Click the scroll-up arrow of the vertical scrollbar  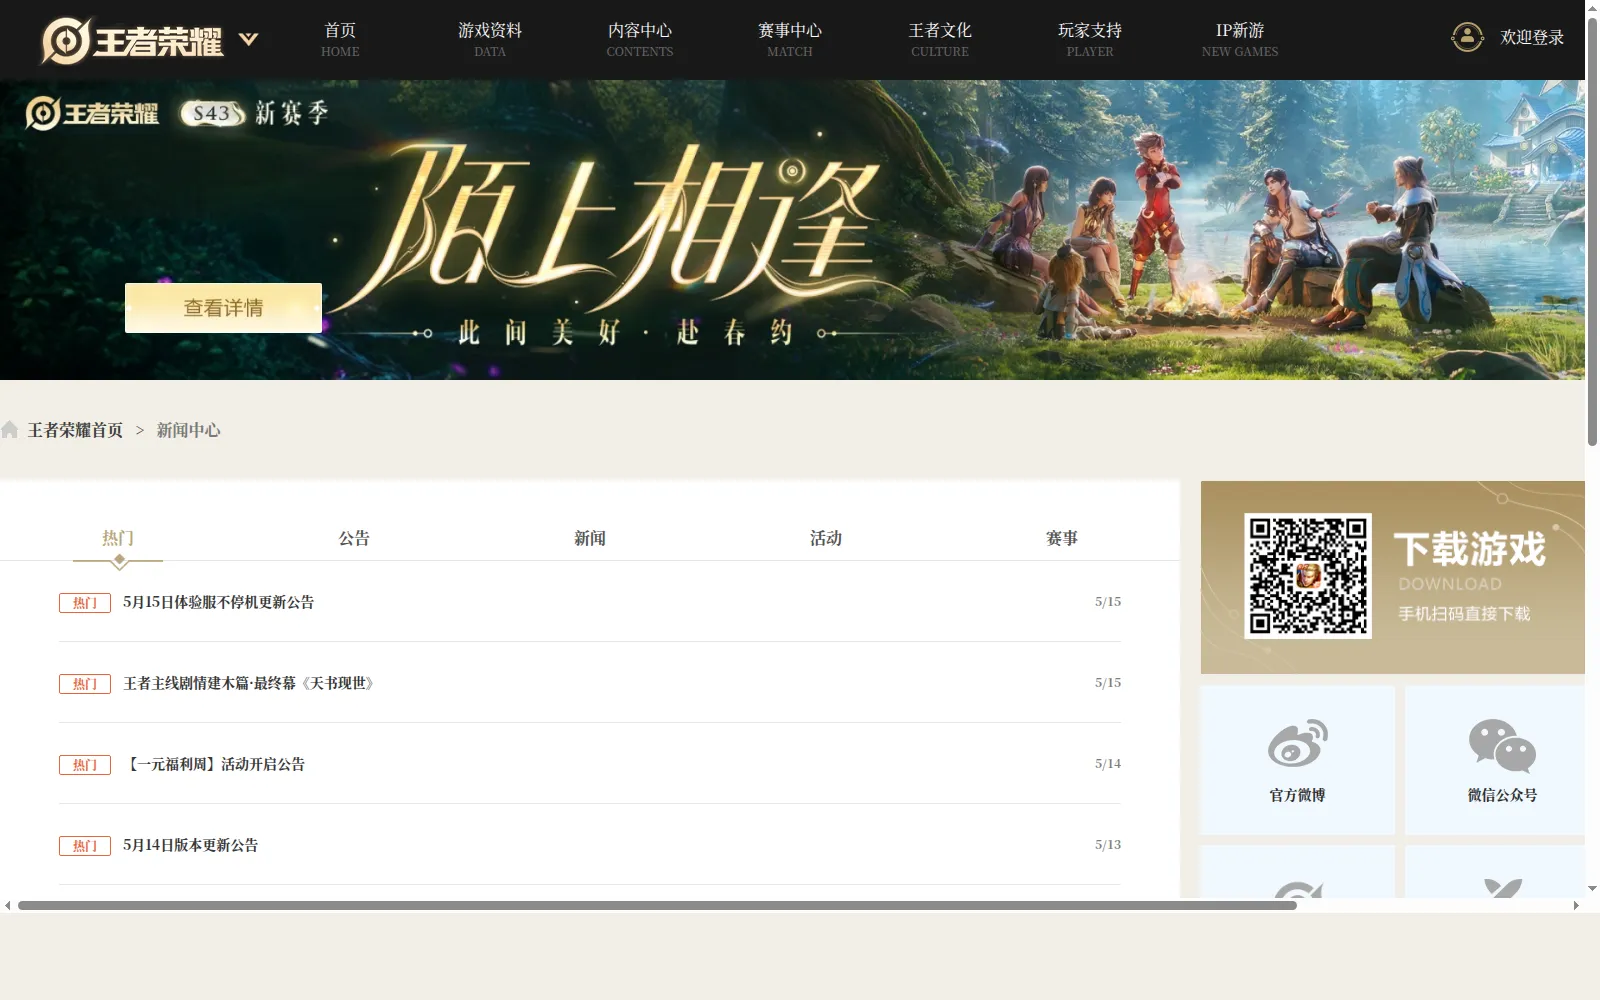pos(1592,7)
